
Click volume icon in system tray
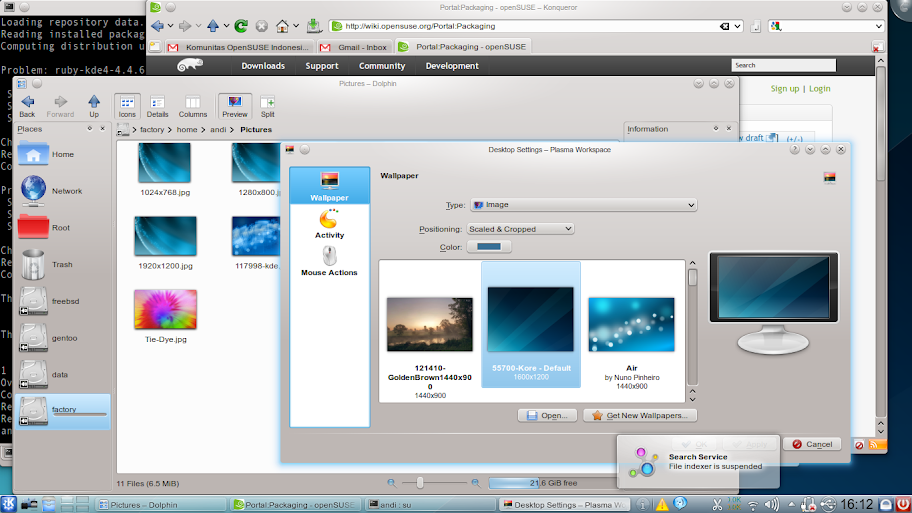coord(771,505)
